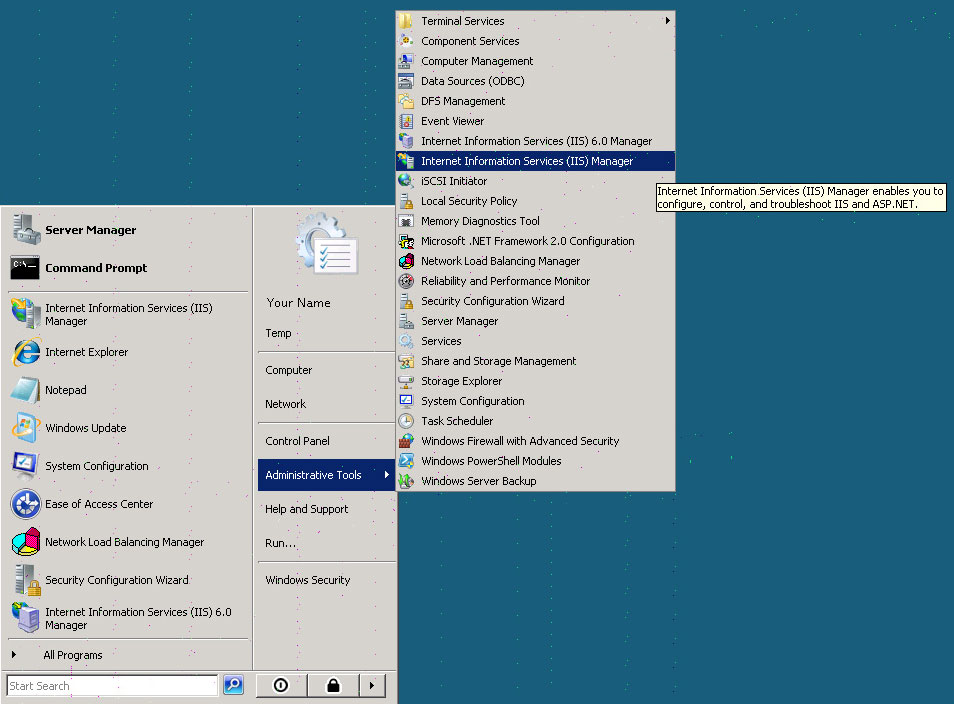Click the Windows Firewall brick wall icon

coord(406,441)
